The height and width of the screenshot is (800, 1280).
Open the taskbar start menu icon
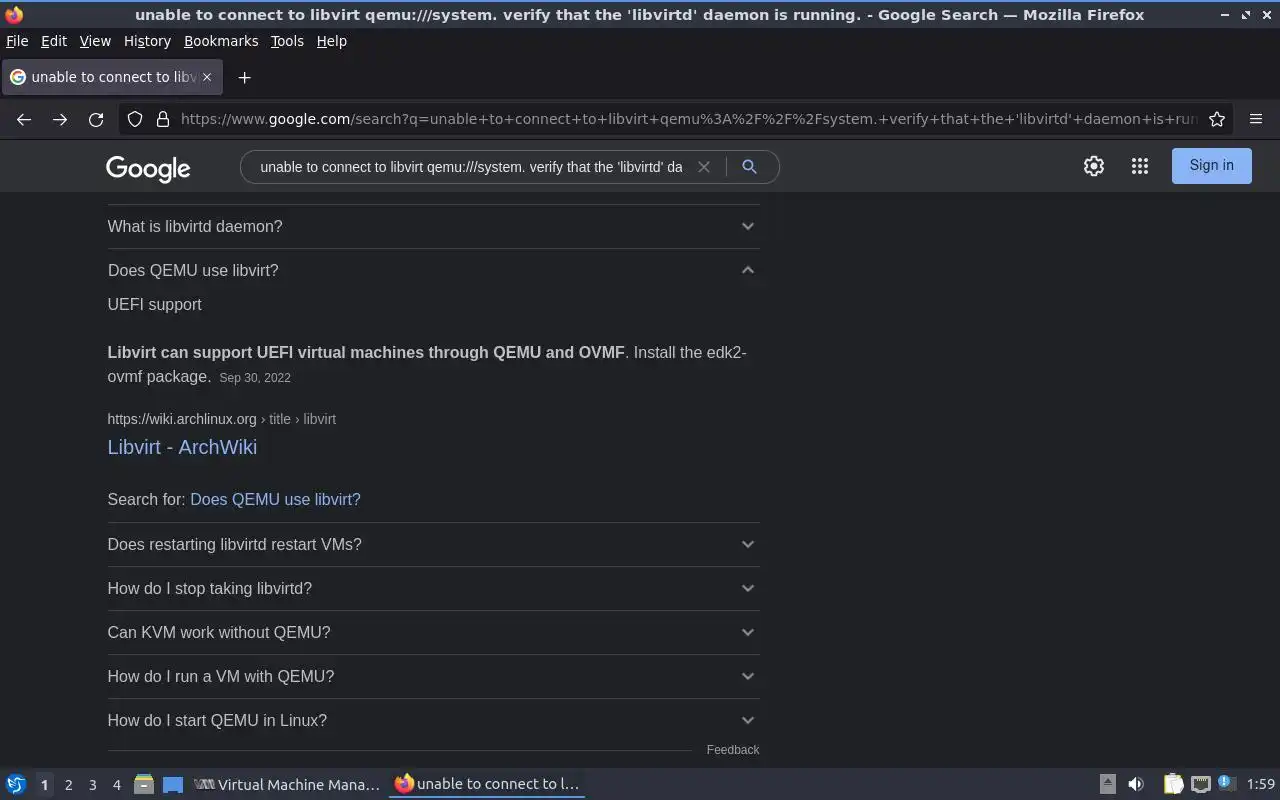coord(16,784)
